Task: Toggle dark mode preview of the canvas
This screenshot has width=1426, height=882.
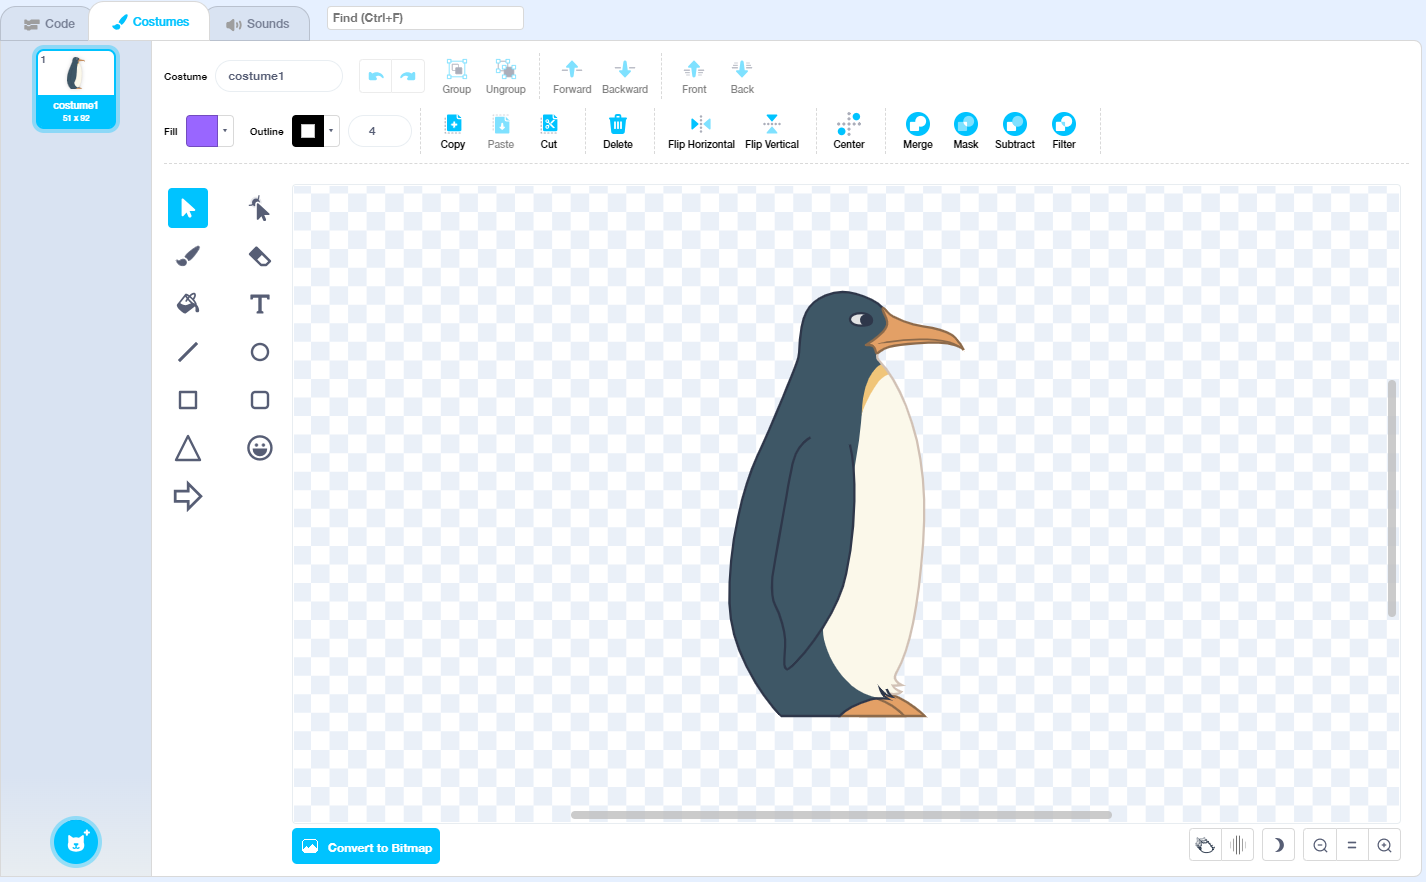Action: tap(1277, 844)
